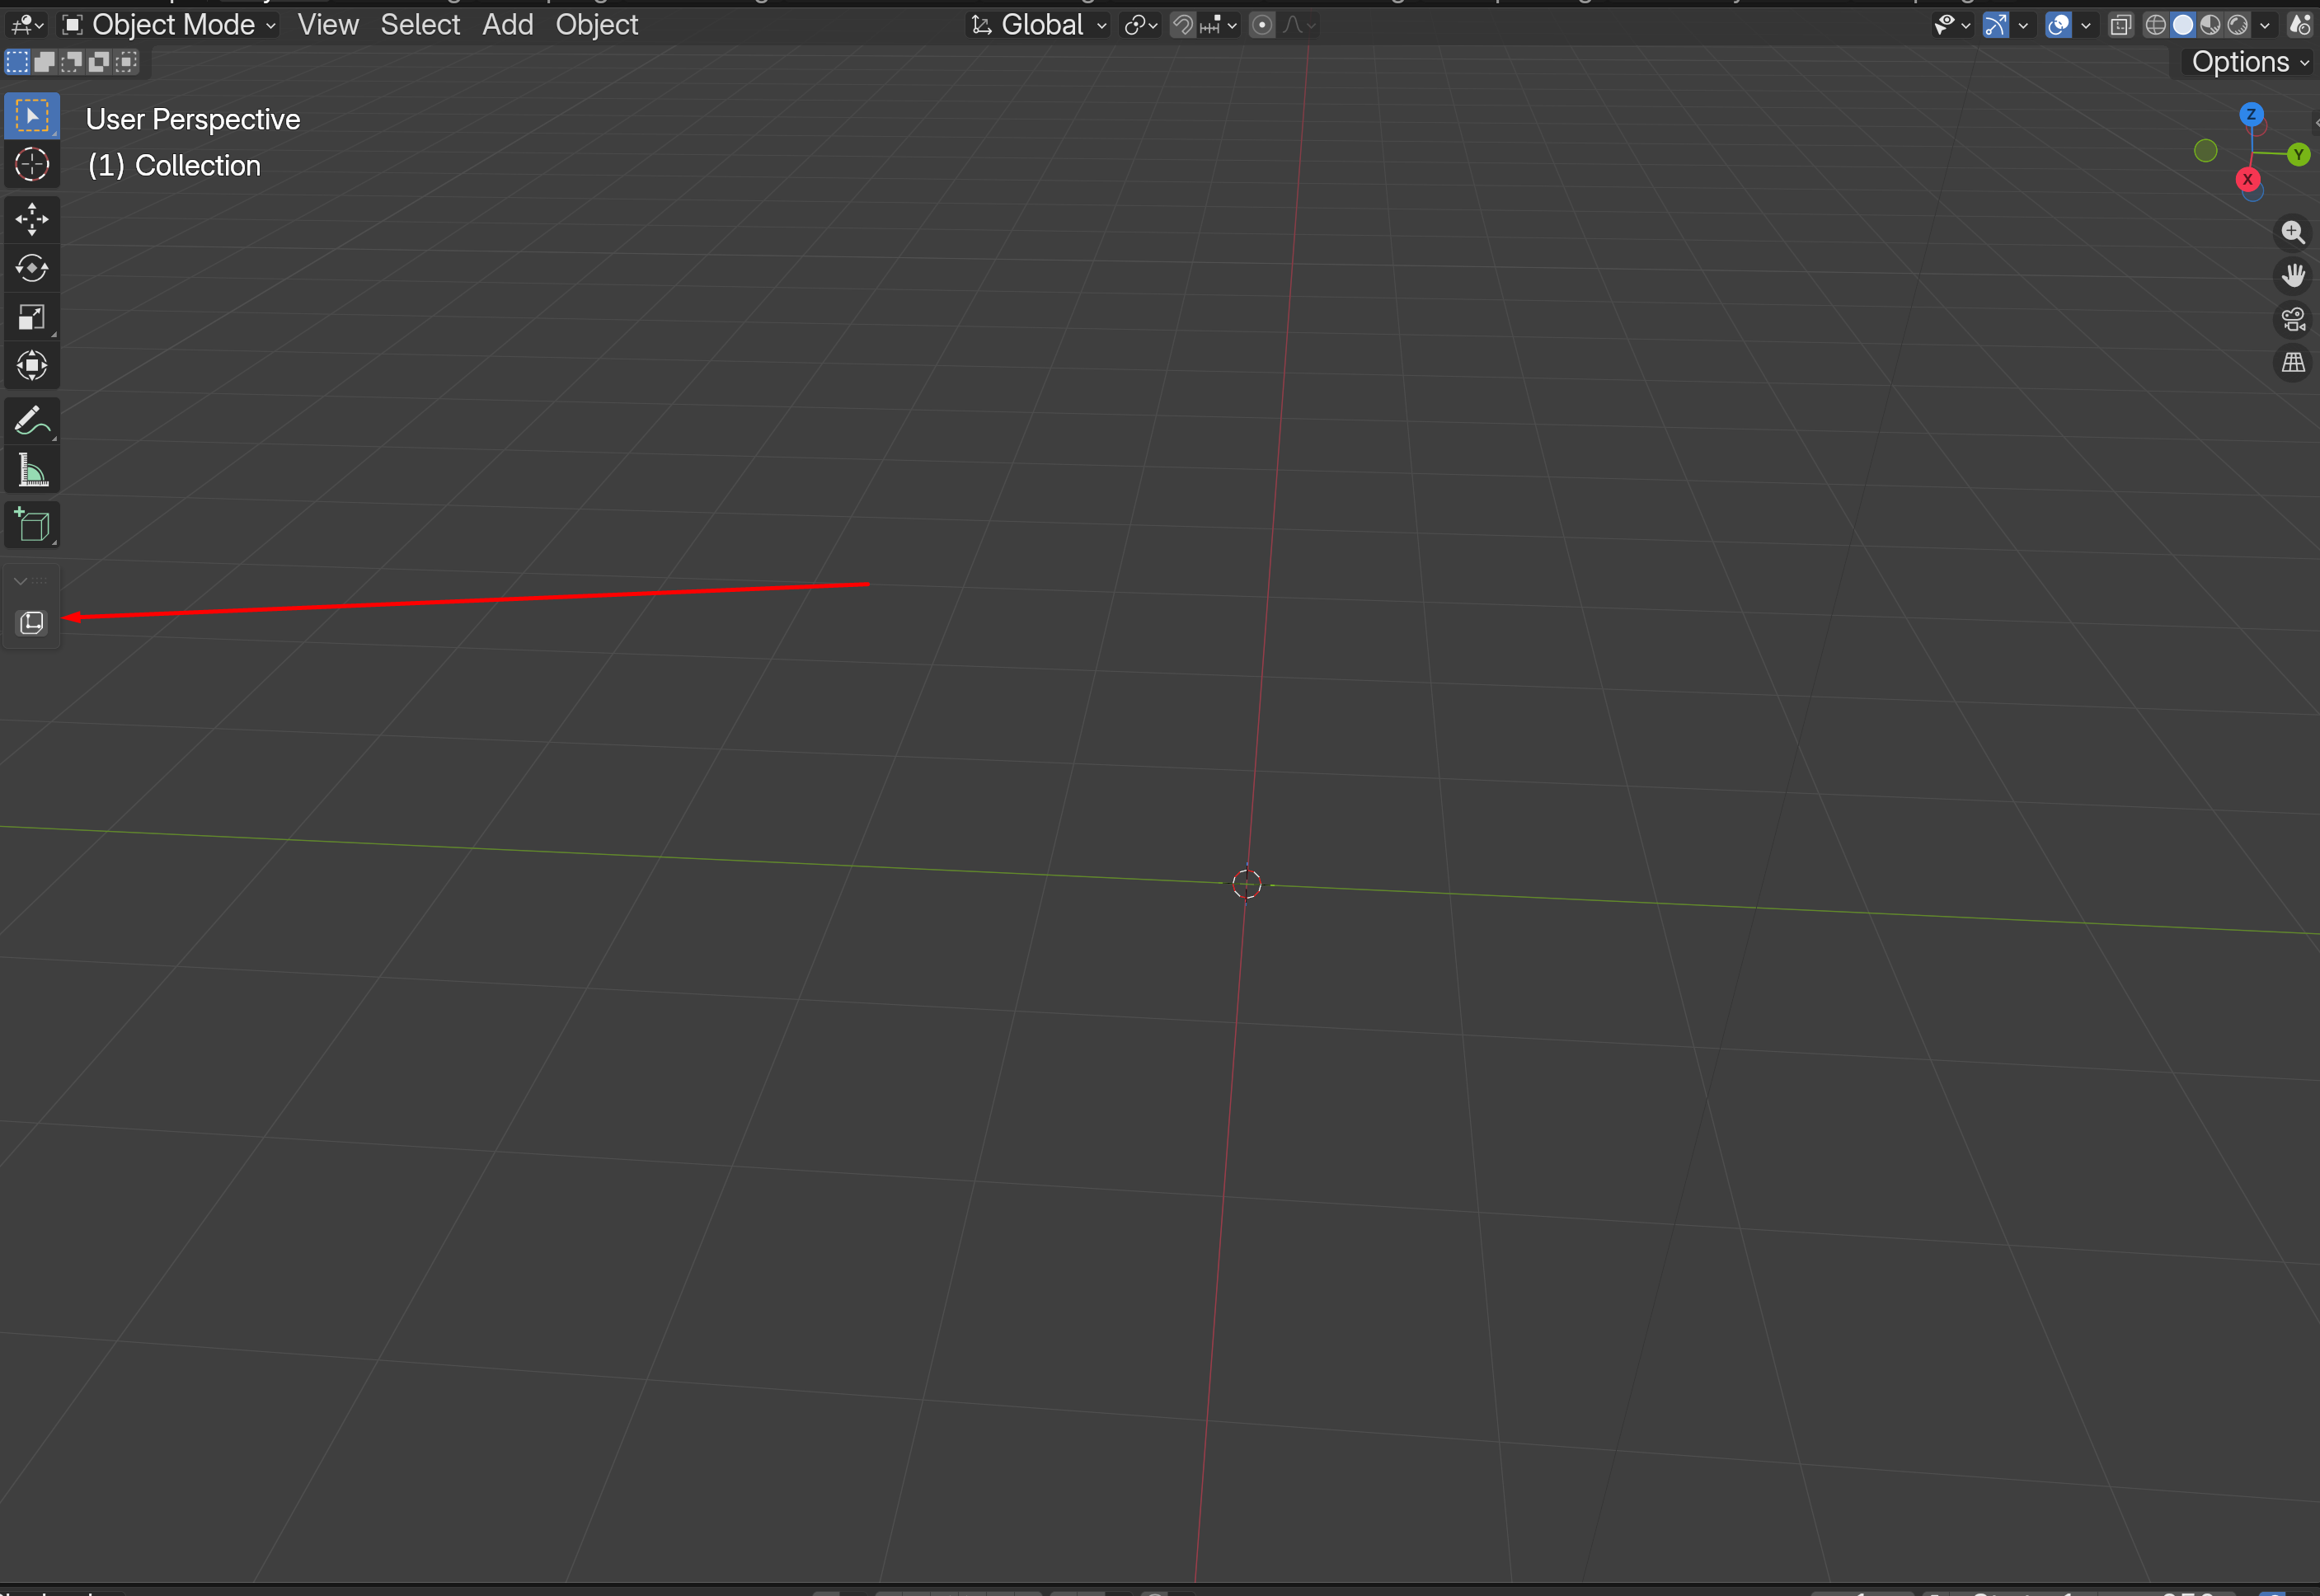Open the Object Mode dropdown
The image size is (2320, 1596).
169,25
